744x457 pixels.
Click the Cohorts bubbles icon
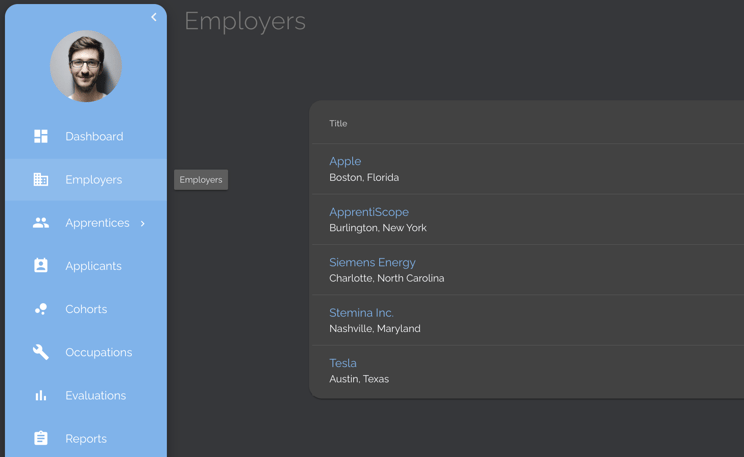click(x=41, y=309)
